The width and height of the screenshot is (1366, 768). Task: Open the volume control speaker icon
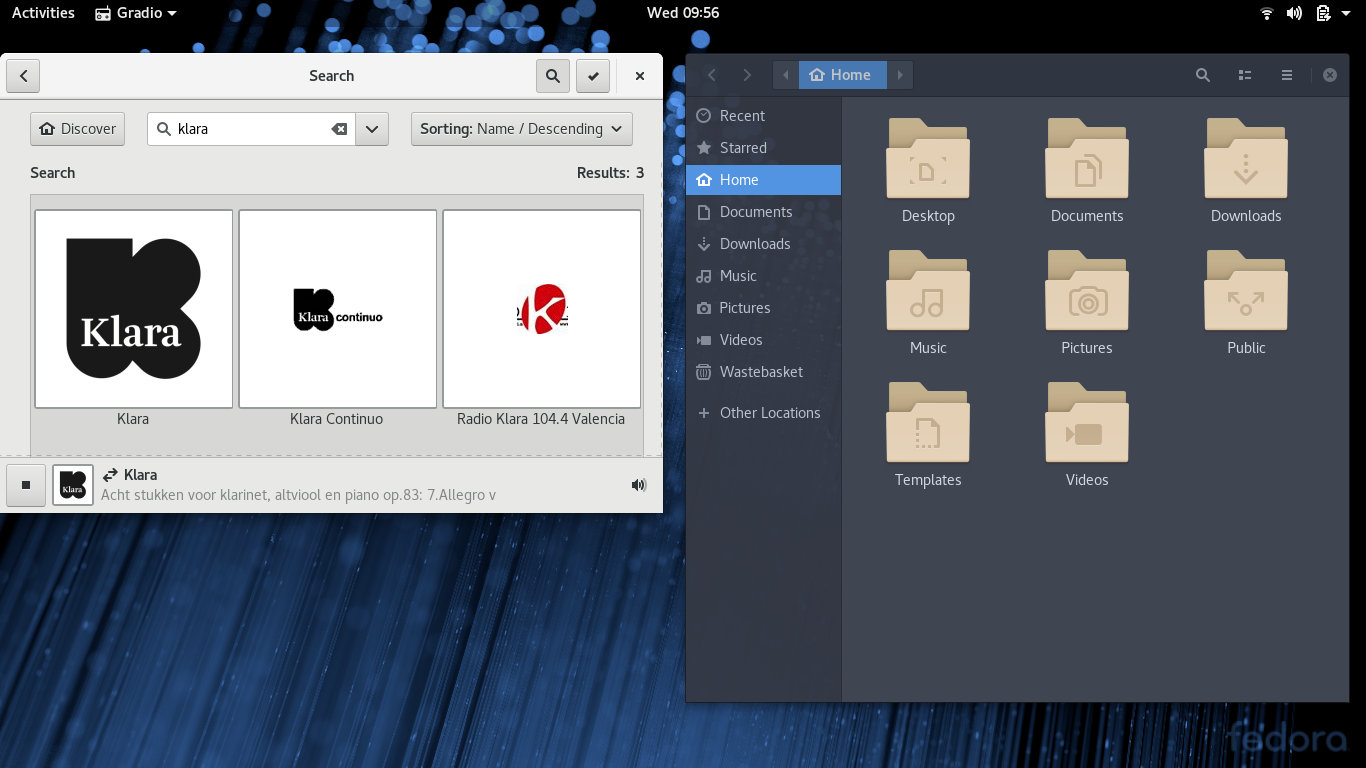[639, 485]
